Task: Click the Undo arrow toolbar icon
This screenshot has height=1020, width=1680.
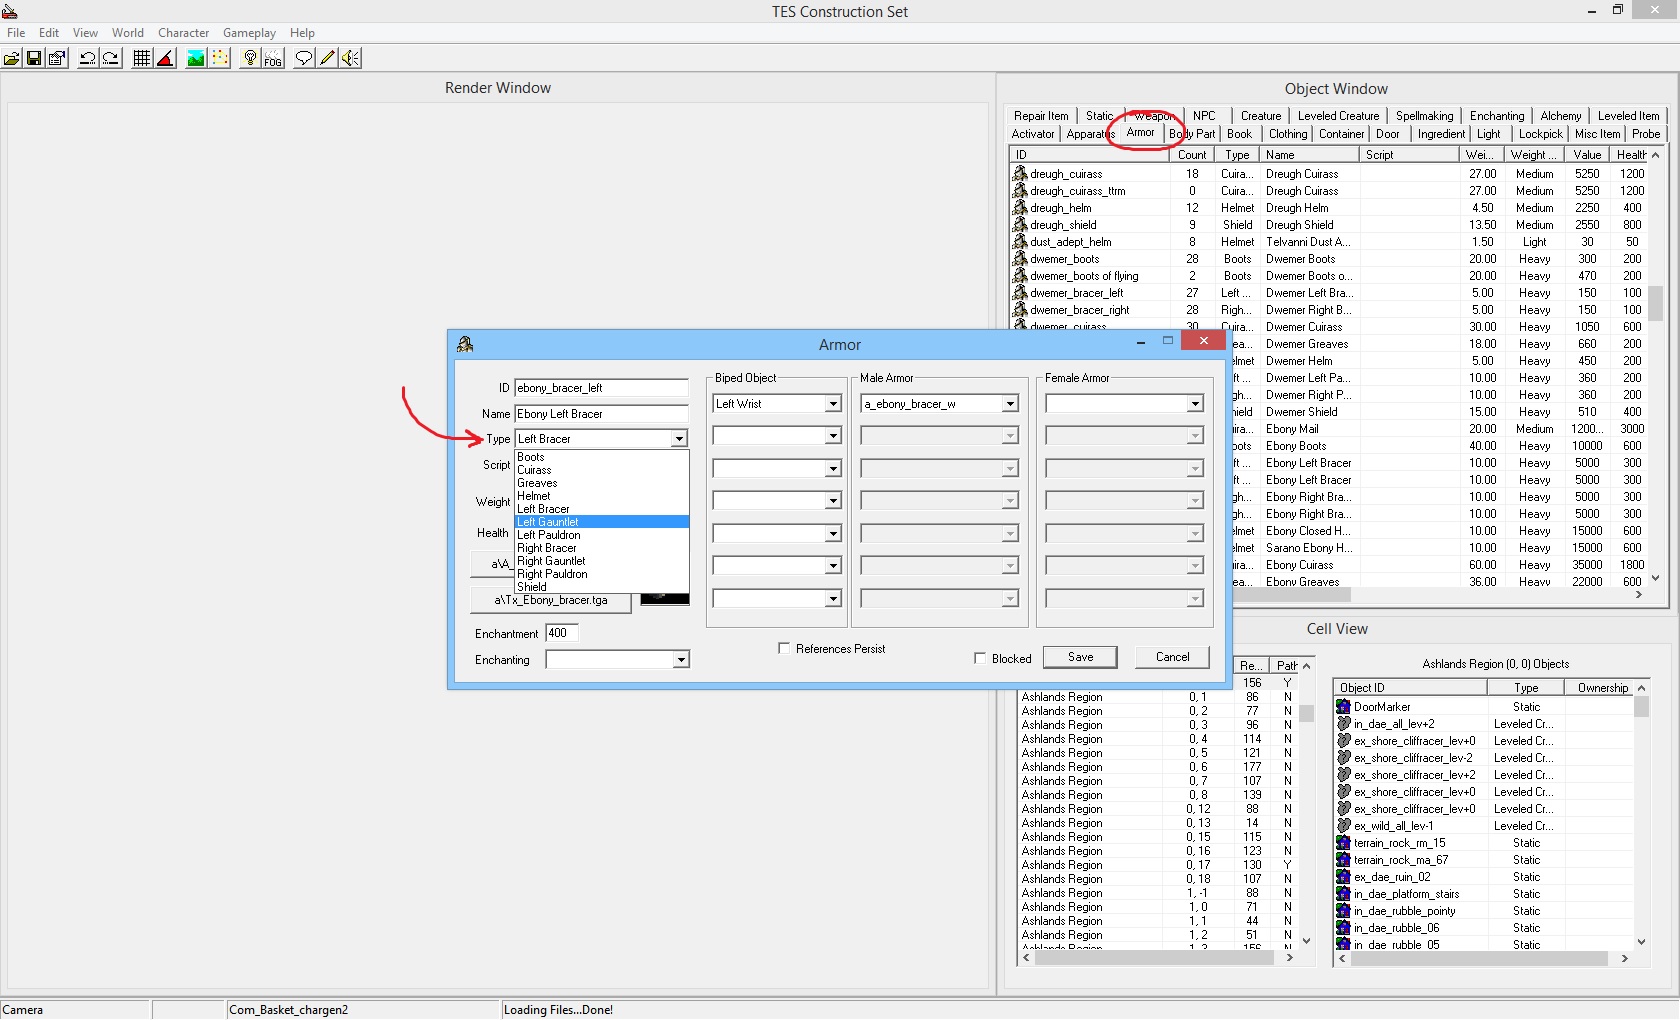Action: point(88,58)
